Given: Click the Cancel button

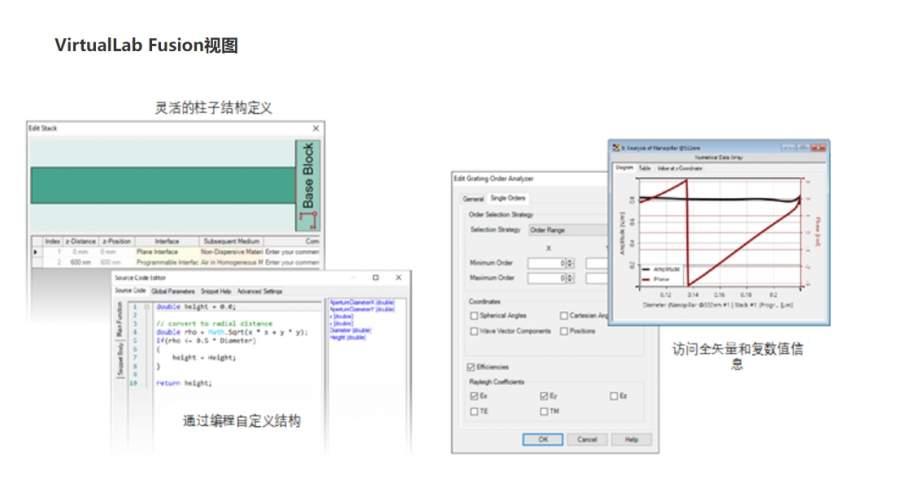Looking at the screenshot, I should click(587, 439).
